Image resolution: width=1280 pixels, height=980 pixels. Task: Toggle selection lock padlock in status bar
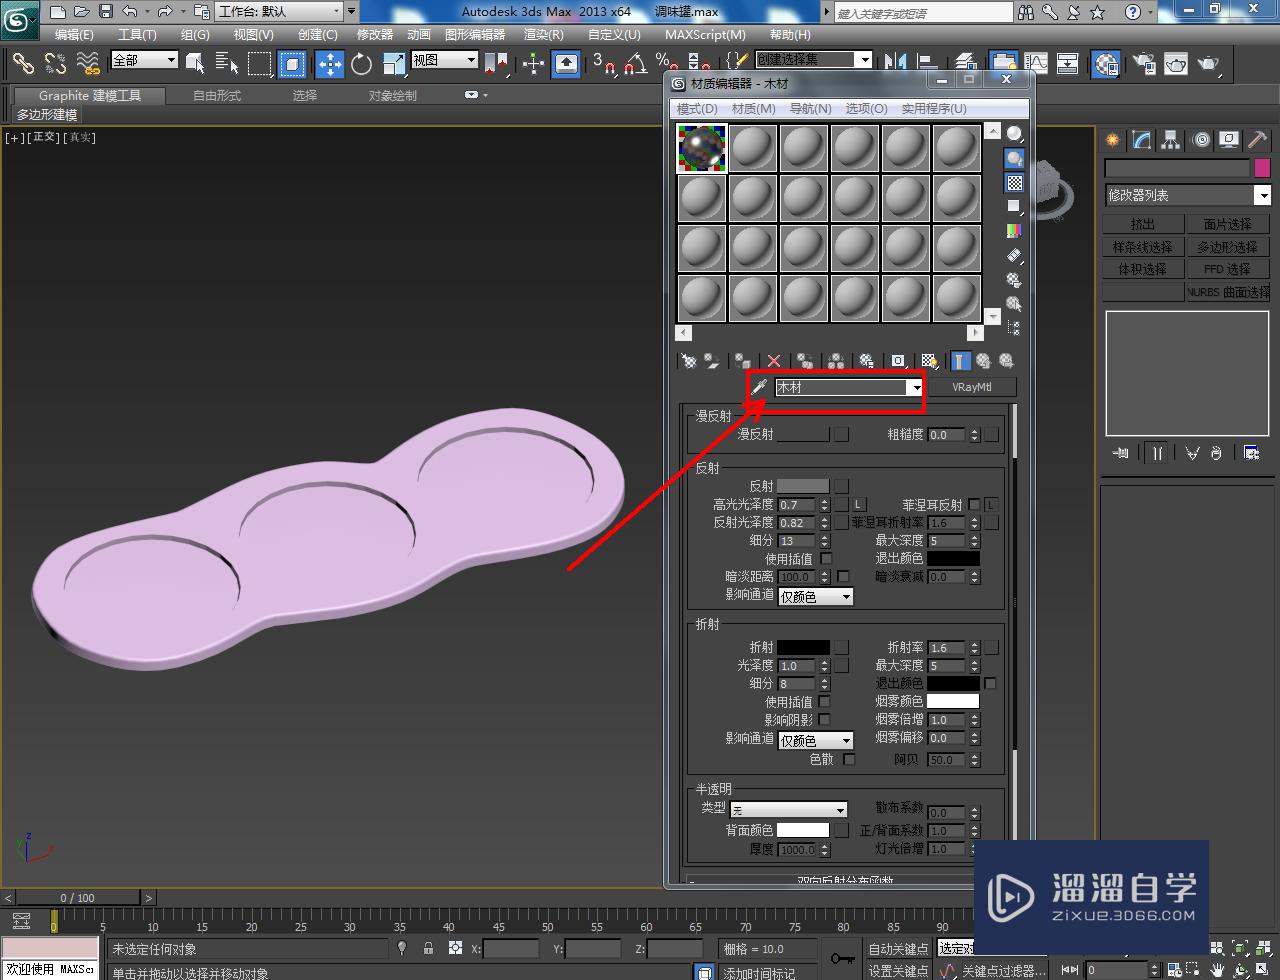(429, 948)
